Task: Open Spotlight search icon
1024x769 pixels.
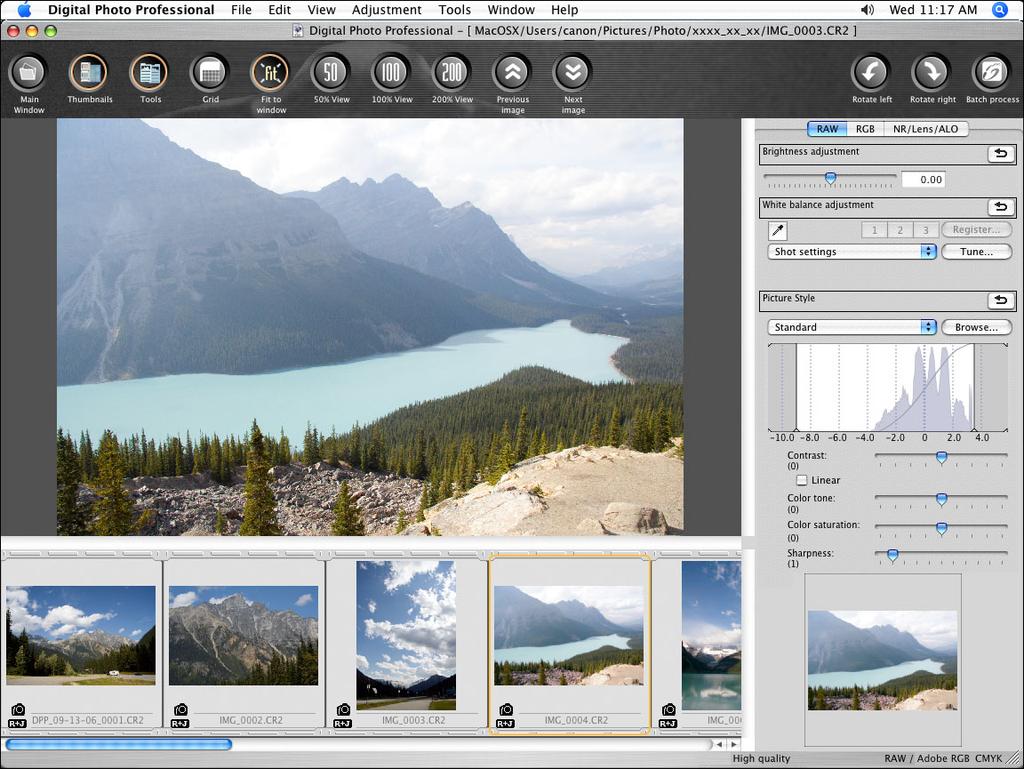Action: pyautogui.click(x=1000, y=10)
